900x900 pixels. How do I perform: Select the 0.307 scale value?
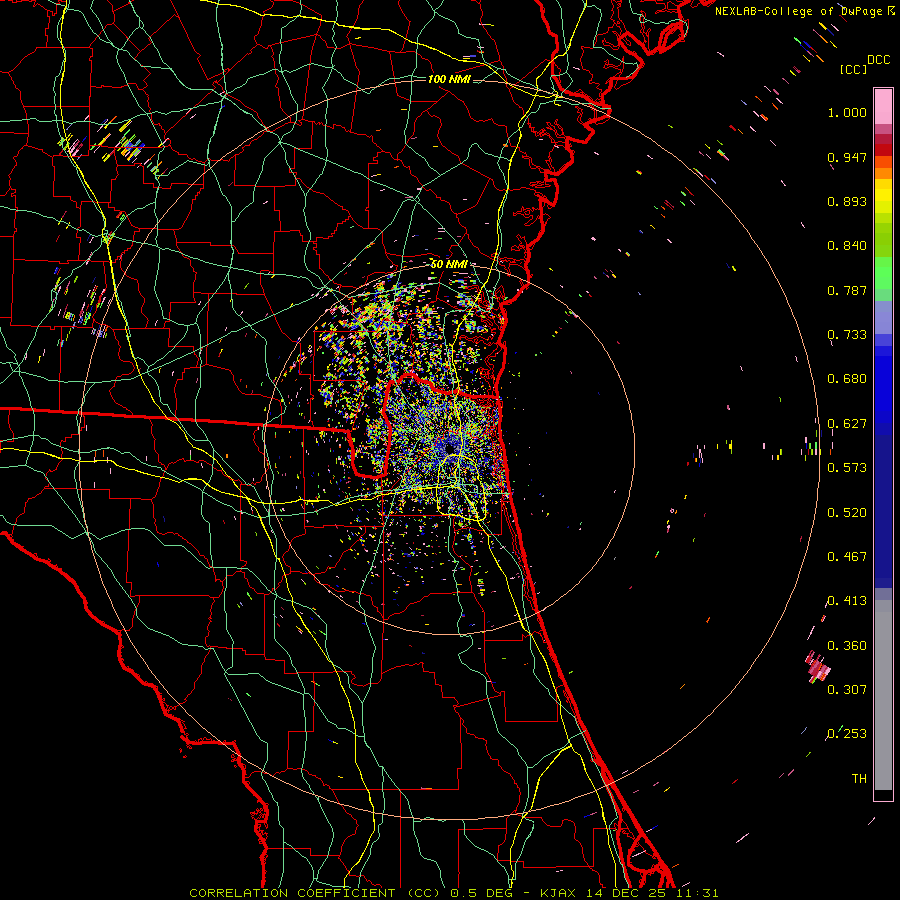tap(847, 689)
